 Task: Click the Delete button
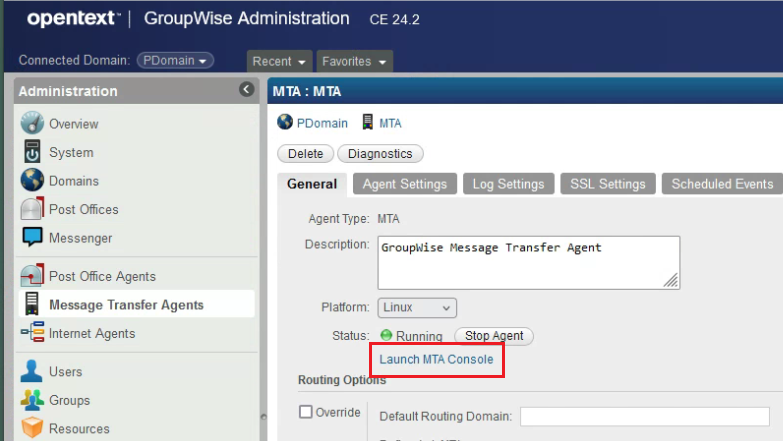[x=306, y=154]
